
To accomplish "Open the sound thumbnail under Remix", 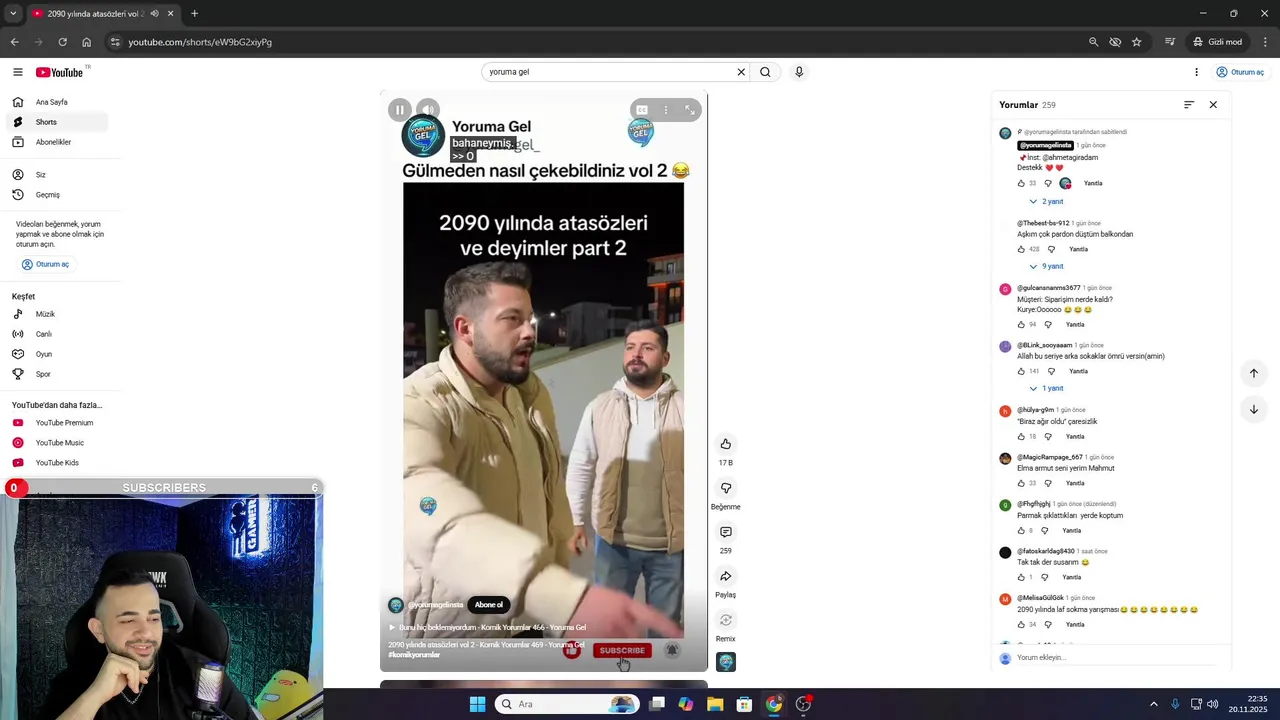I will point(726,662).
